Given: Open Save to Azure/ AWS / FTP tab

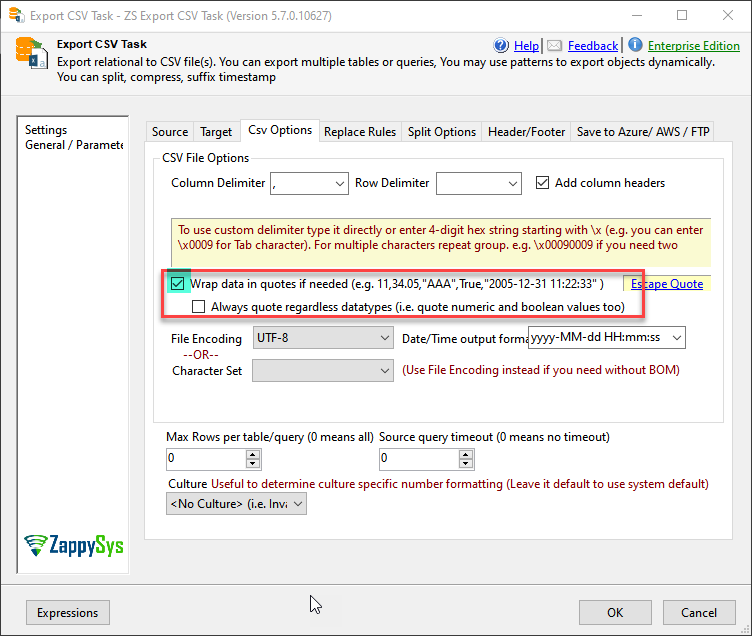Looking at the screenshot, I should (x=643, y=132).
